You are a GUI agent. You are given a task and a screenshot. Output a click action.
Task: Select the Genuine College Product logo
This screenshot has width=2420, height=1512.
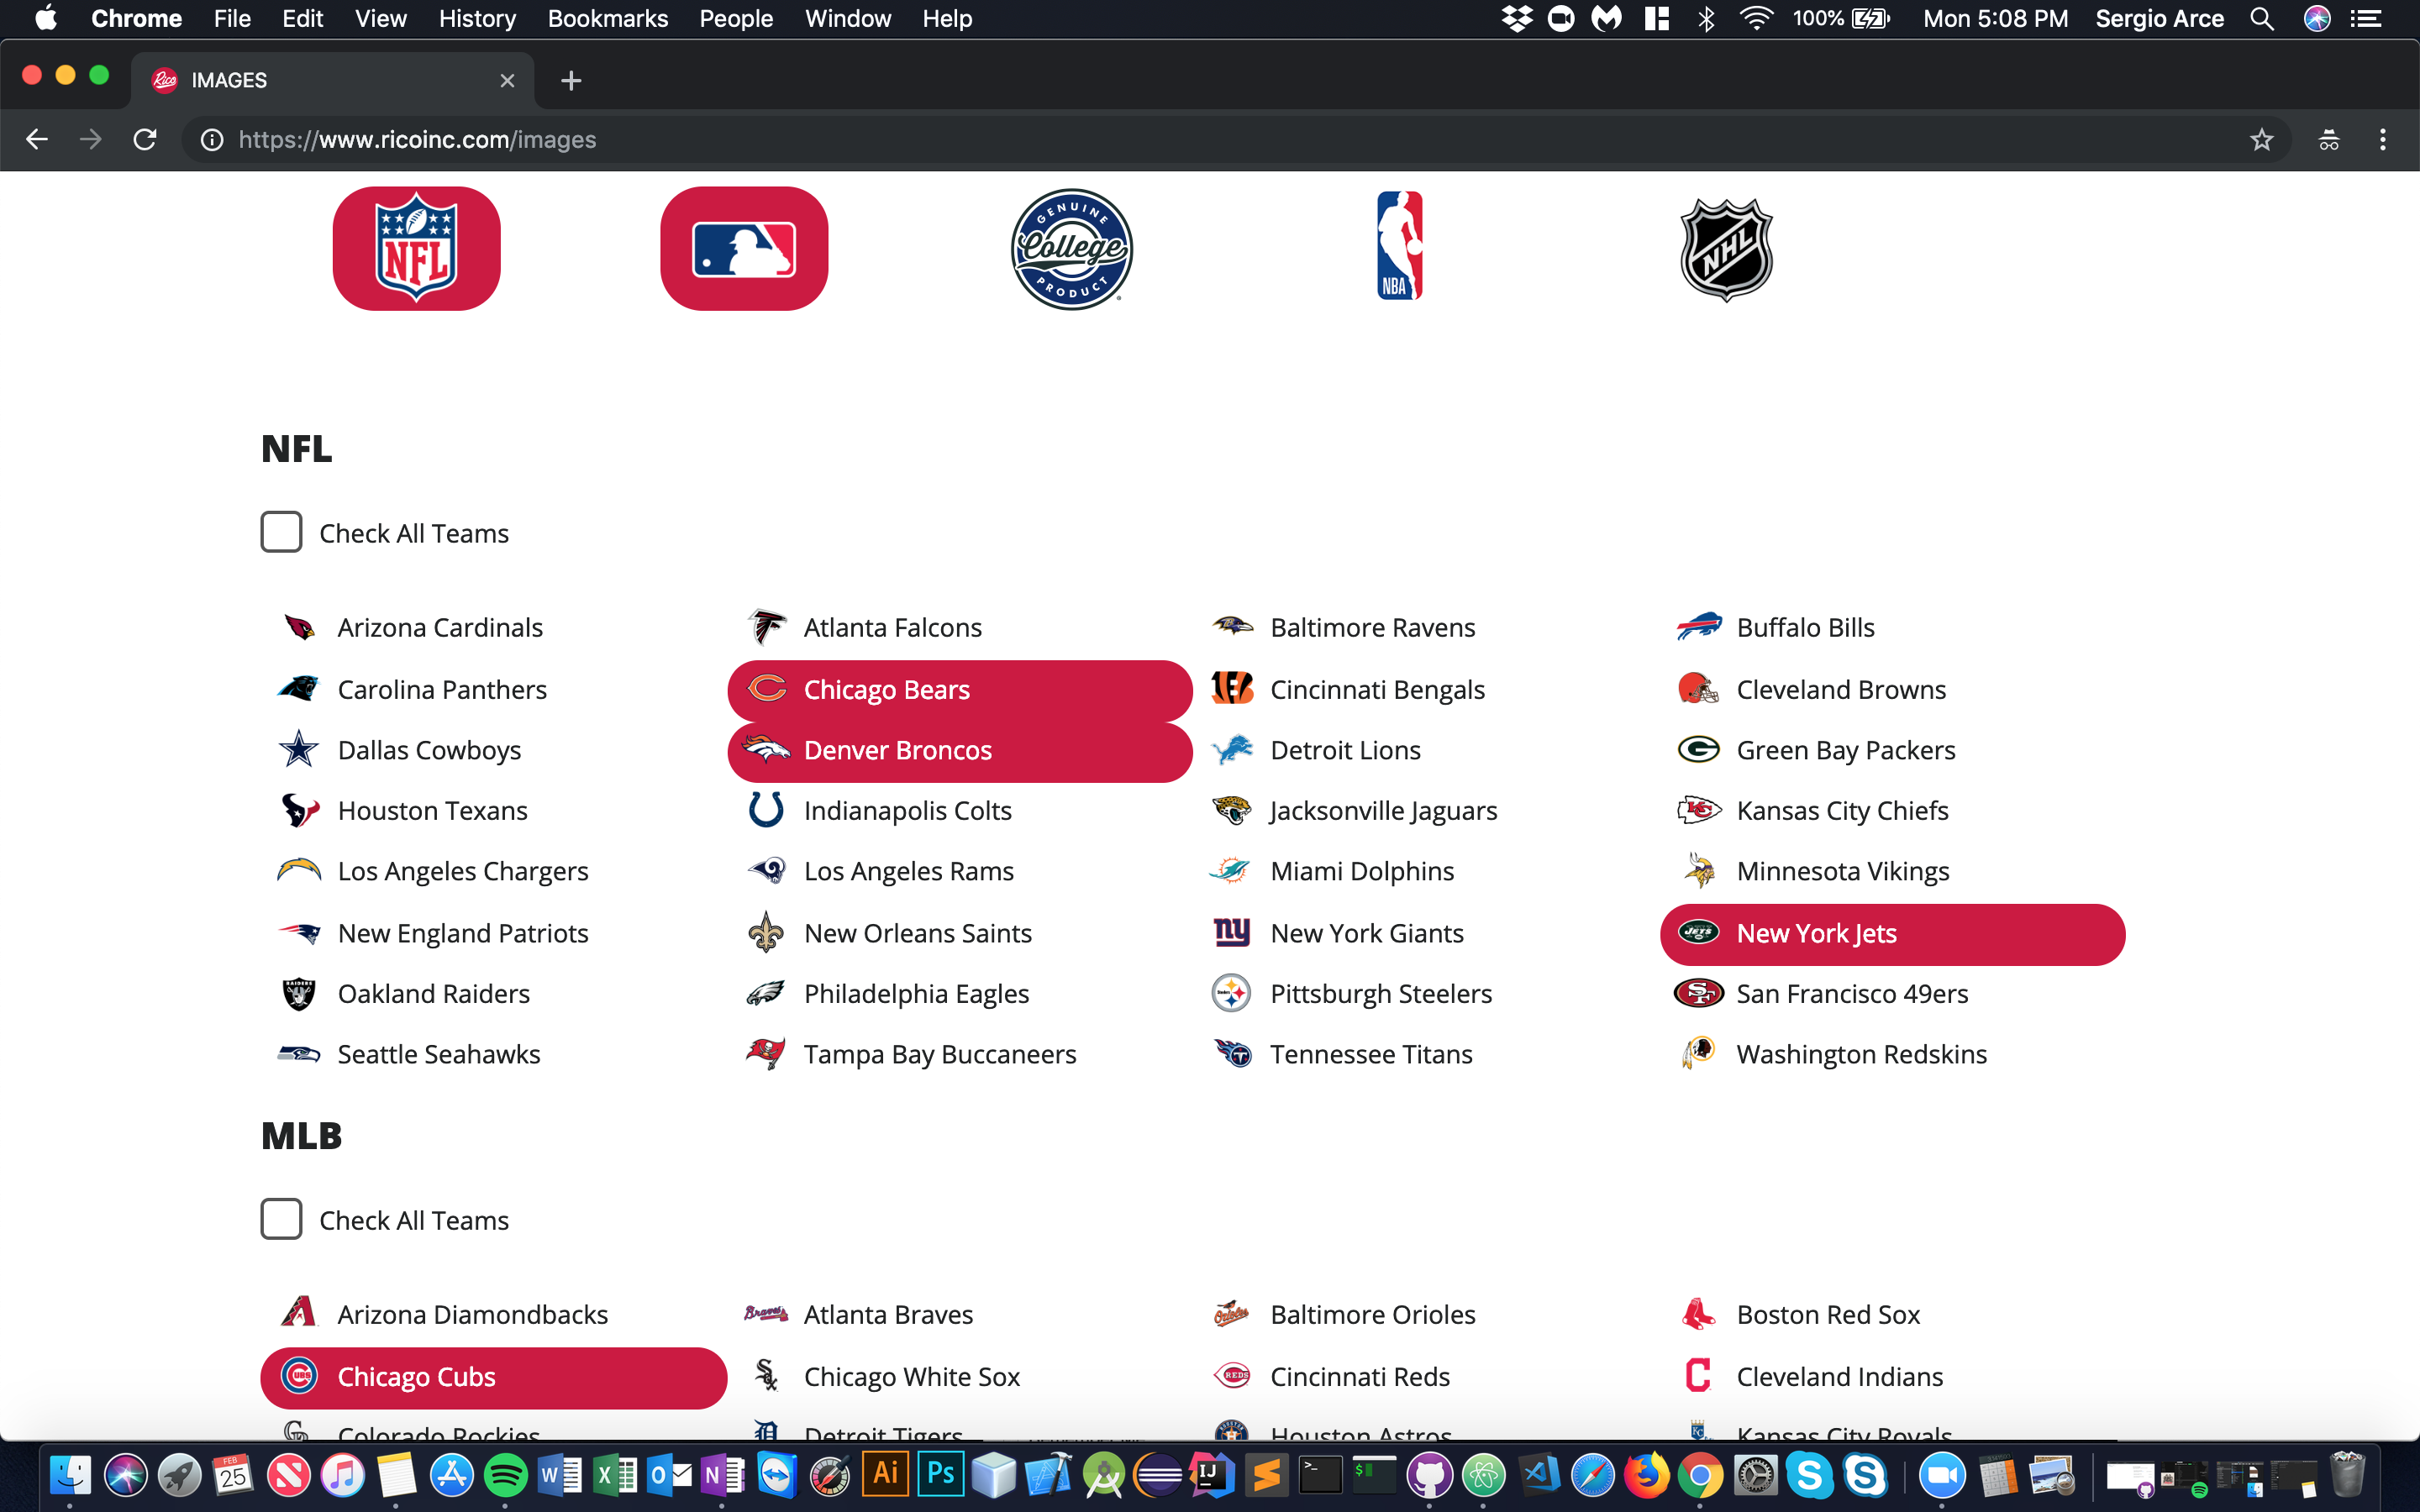(x=1071, y=249)
